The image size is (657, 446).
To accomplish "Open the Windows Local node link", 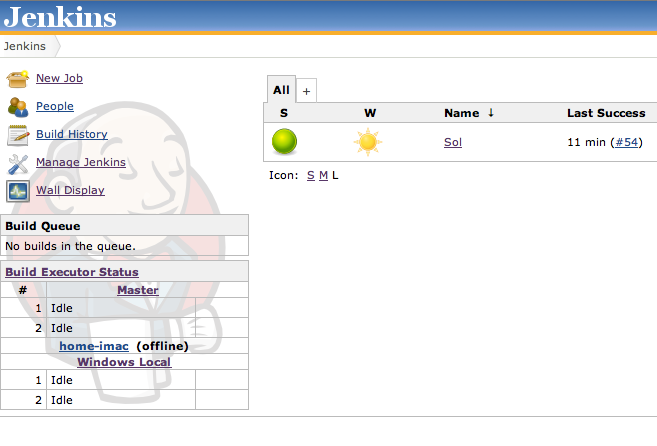I will point(124,362).
